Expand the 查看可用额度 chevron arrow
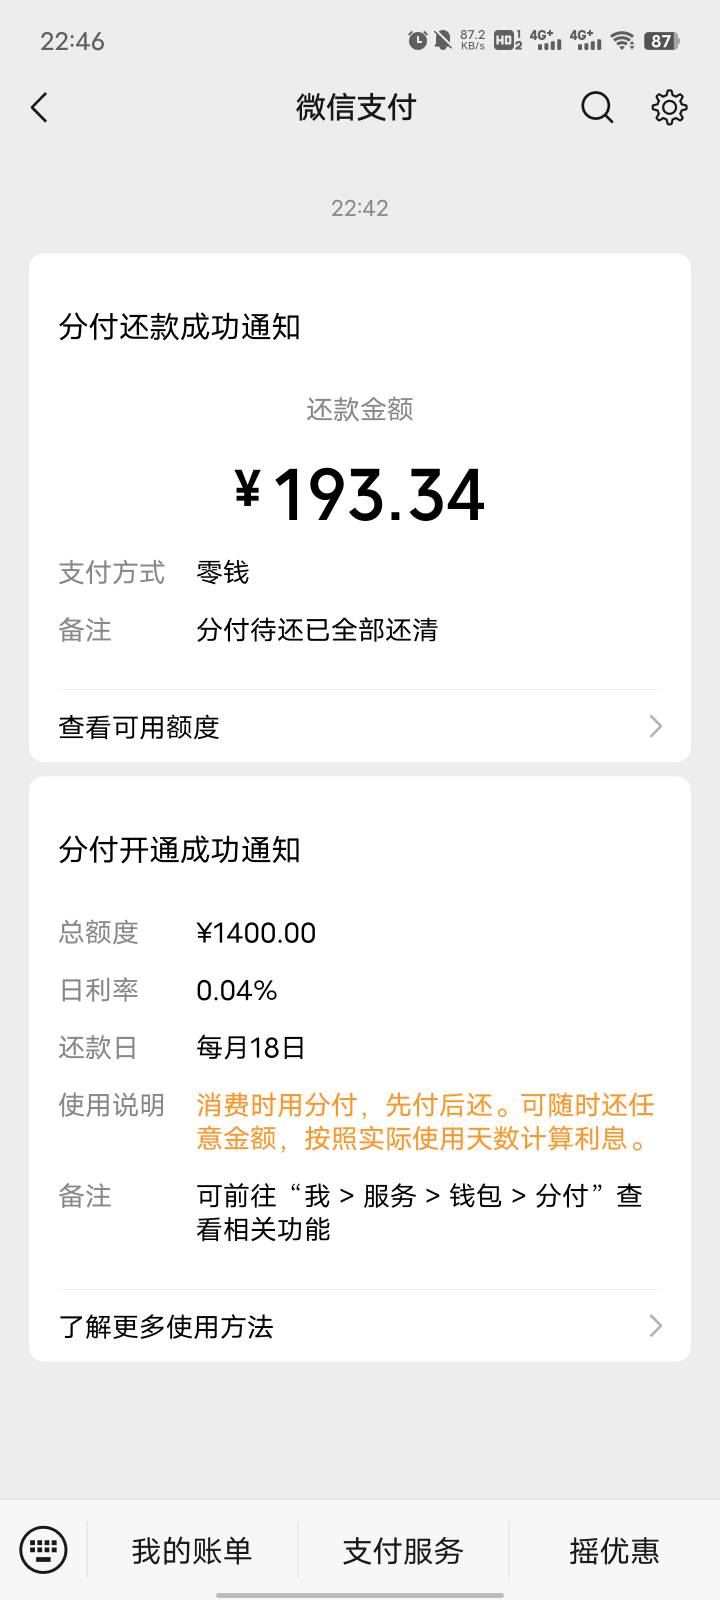The height and width of the screenshot is (1600, 720). click(655, 726)
